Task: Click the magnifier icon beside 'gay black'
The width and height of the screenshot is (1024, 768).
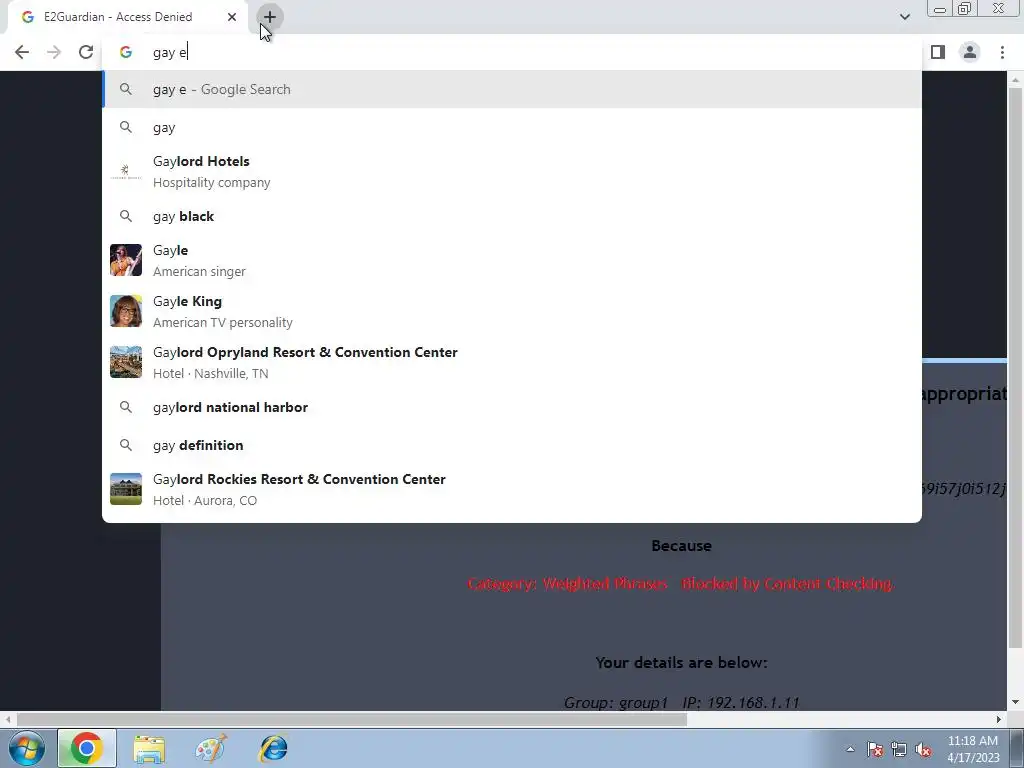Action: (x=126, y=216)
